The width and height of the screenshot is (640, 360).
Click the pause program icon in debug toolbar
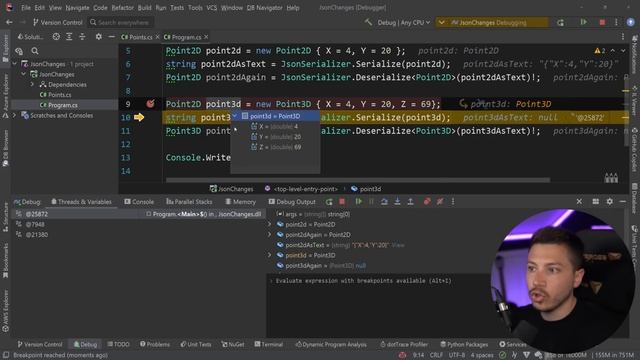click(x=371, y=202)
